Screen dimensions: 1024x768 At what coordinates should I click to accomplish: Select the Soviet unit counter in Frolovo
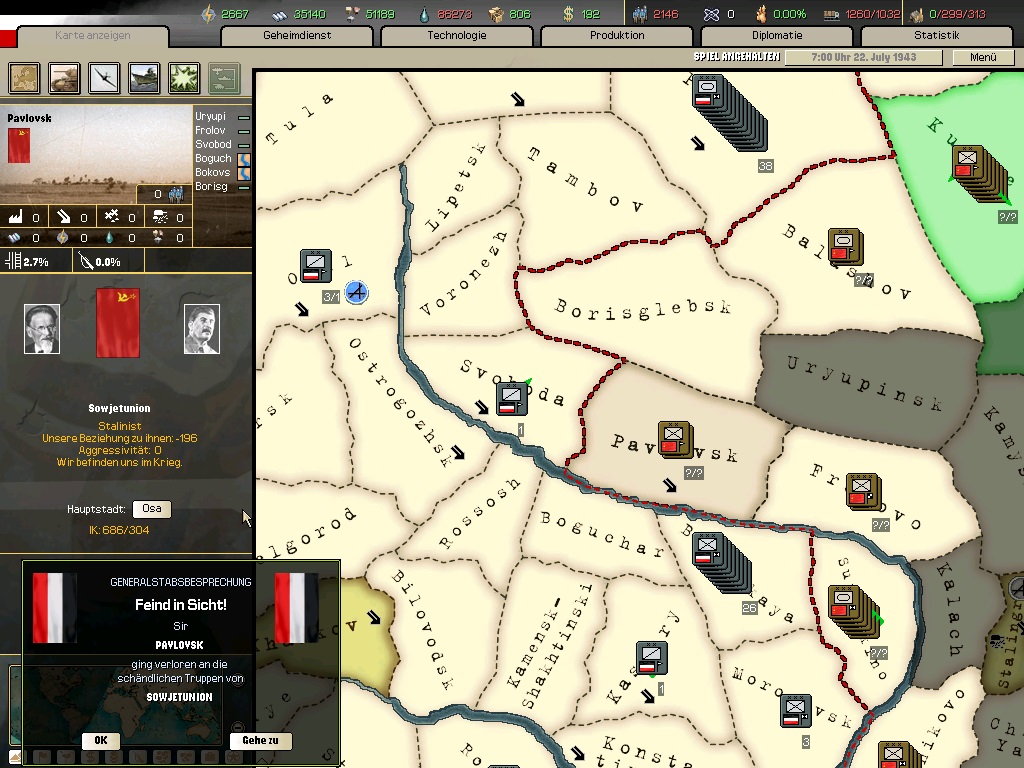tap(863, 491)
